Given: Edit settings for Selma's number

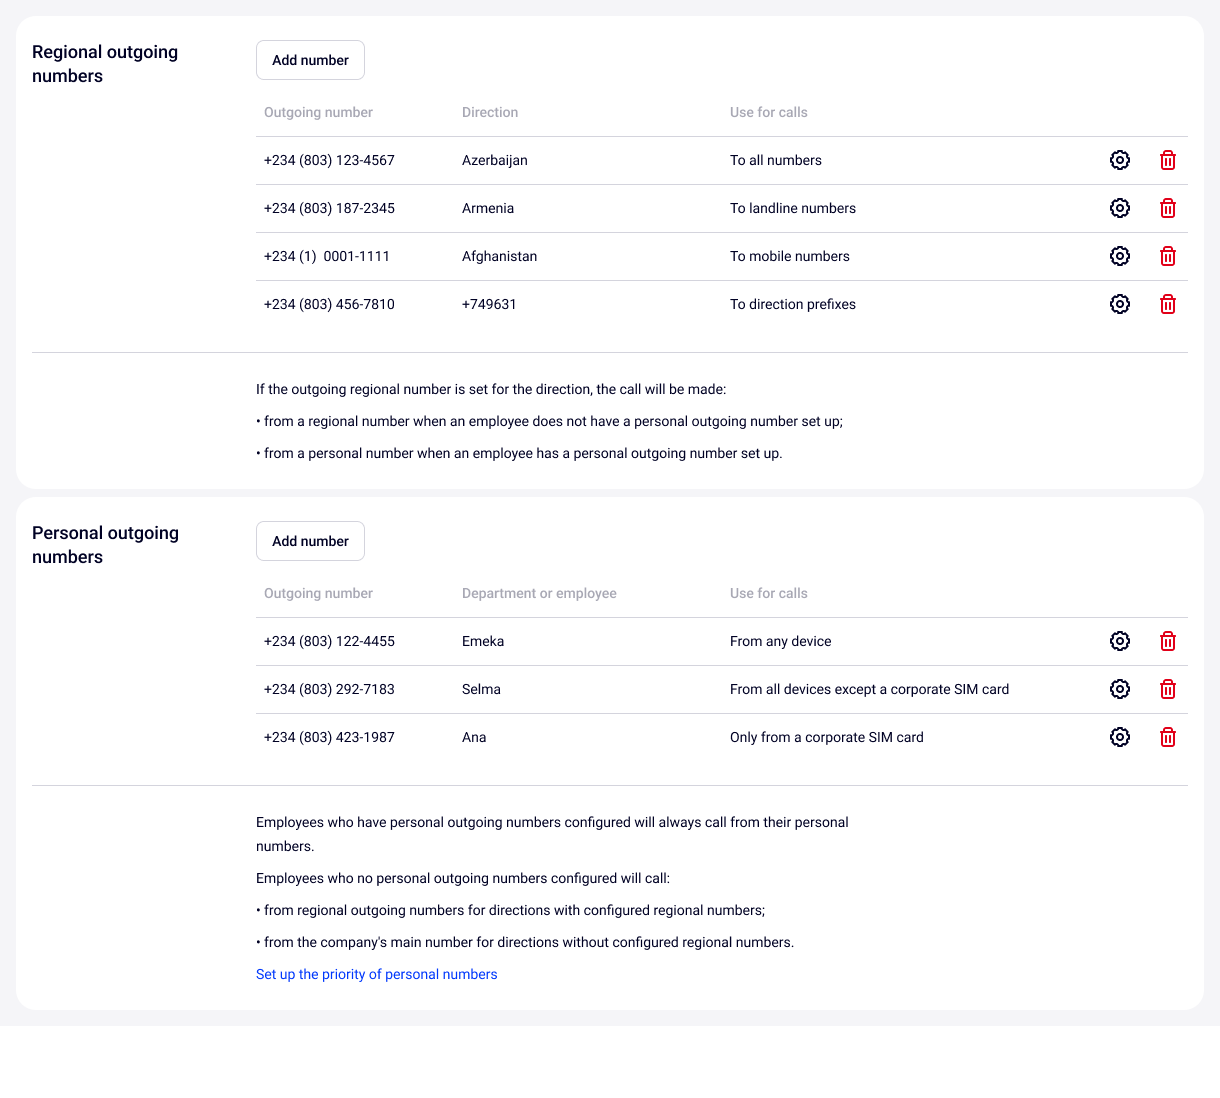Looking at the screenshot, I should 1120,689.
